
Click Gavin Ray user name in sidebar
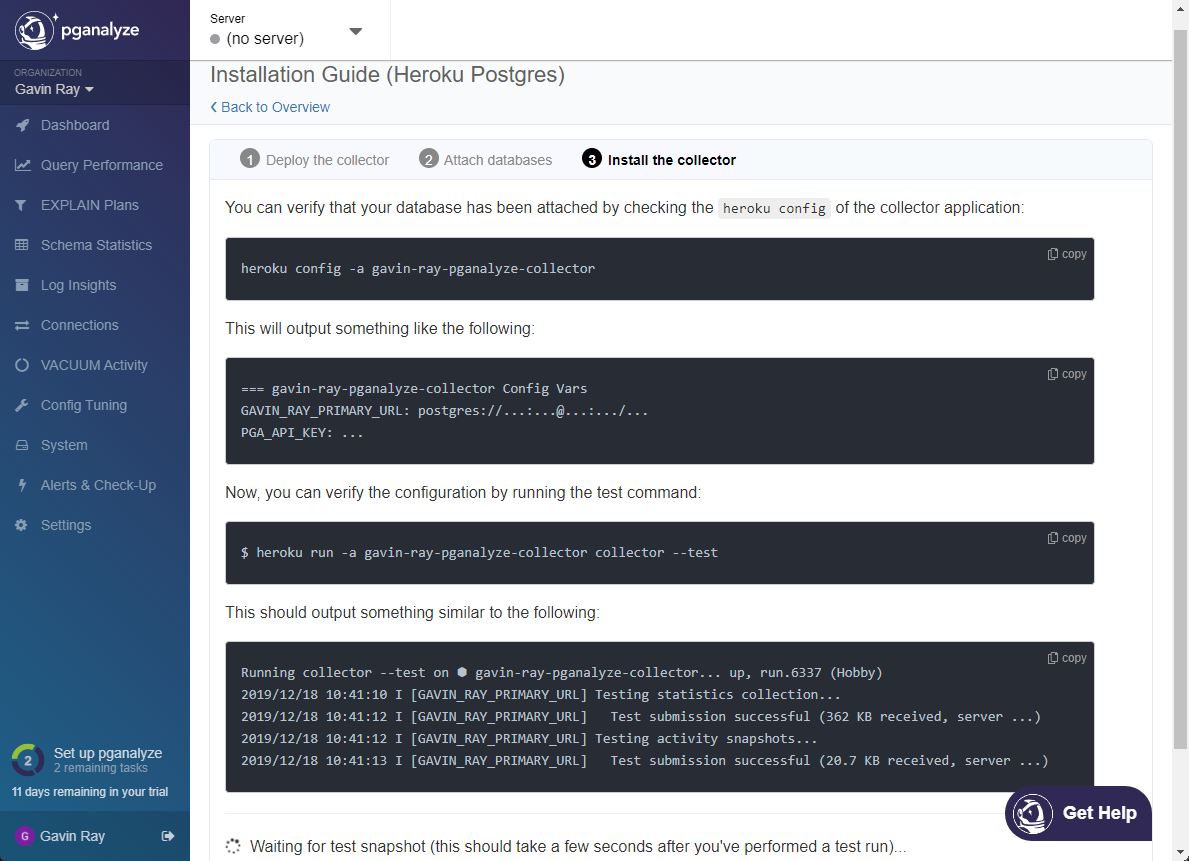pos(72,836)
